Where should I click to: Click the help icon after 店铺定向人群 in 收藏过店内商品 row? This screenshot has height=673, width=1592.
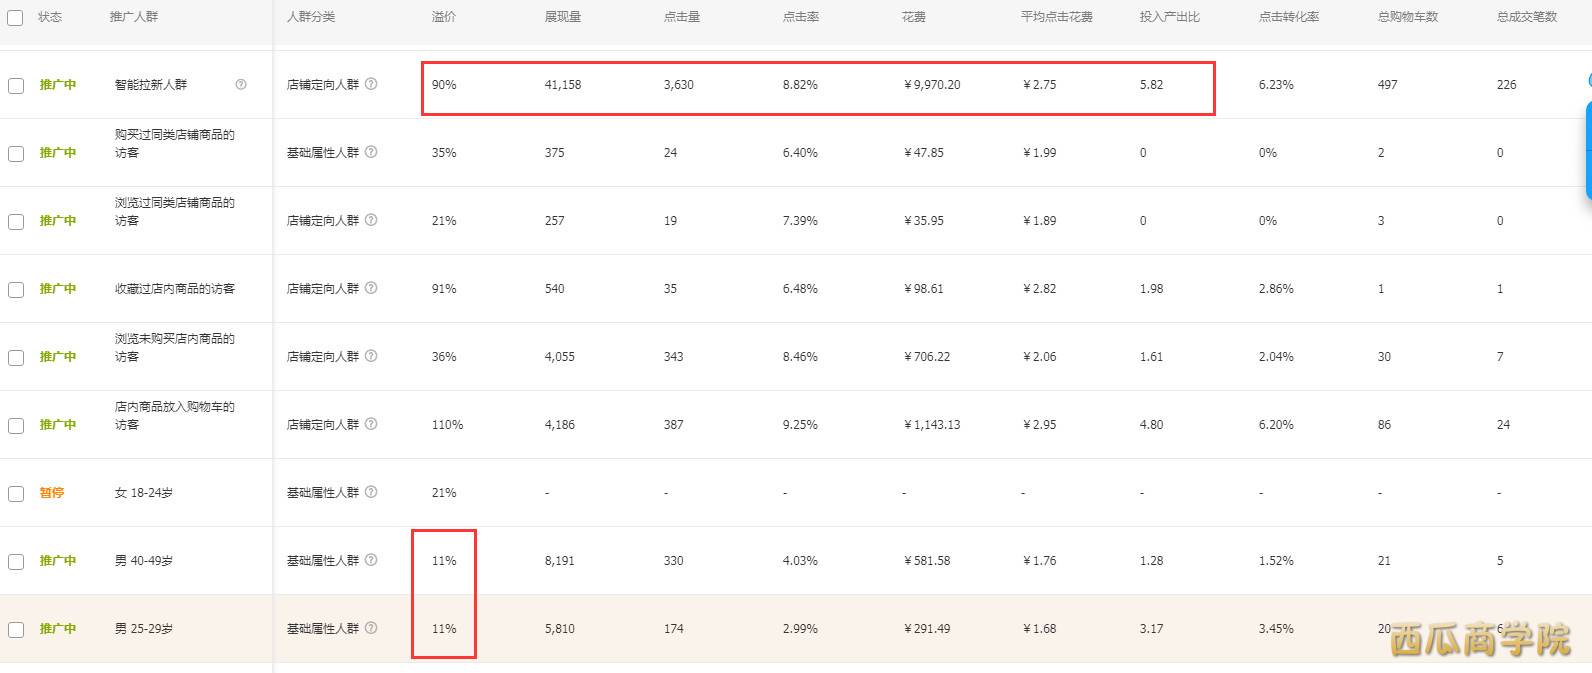tap(371, 288)
